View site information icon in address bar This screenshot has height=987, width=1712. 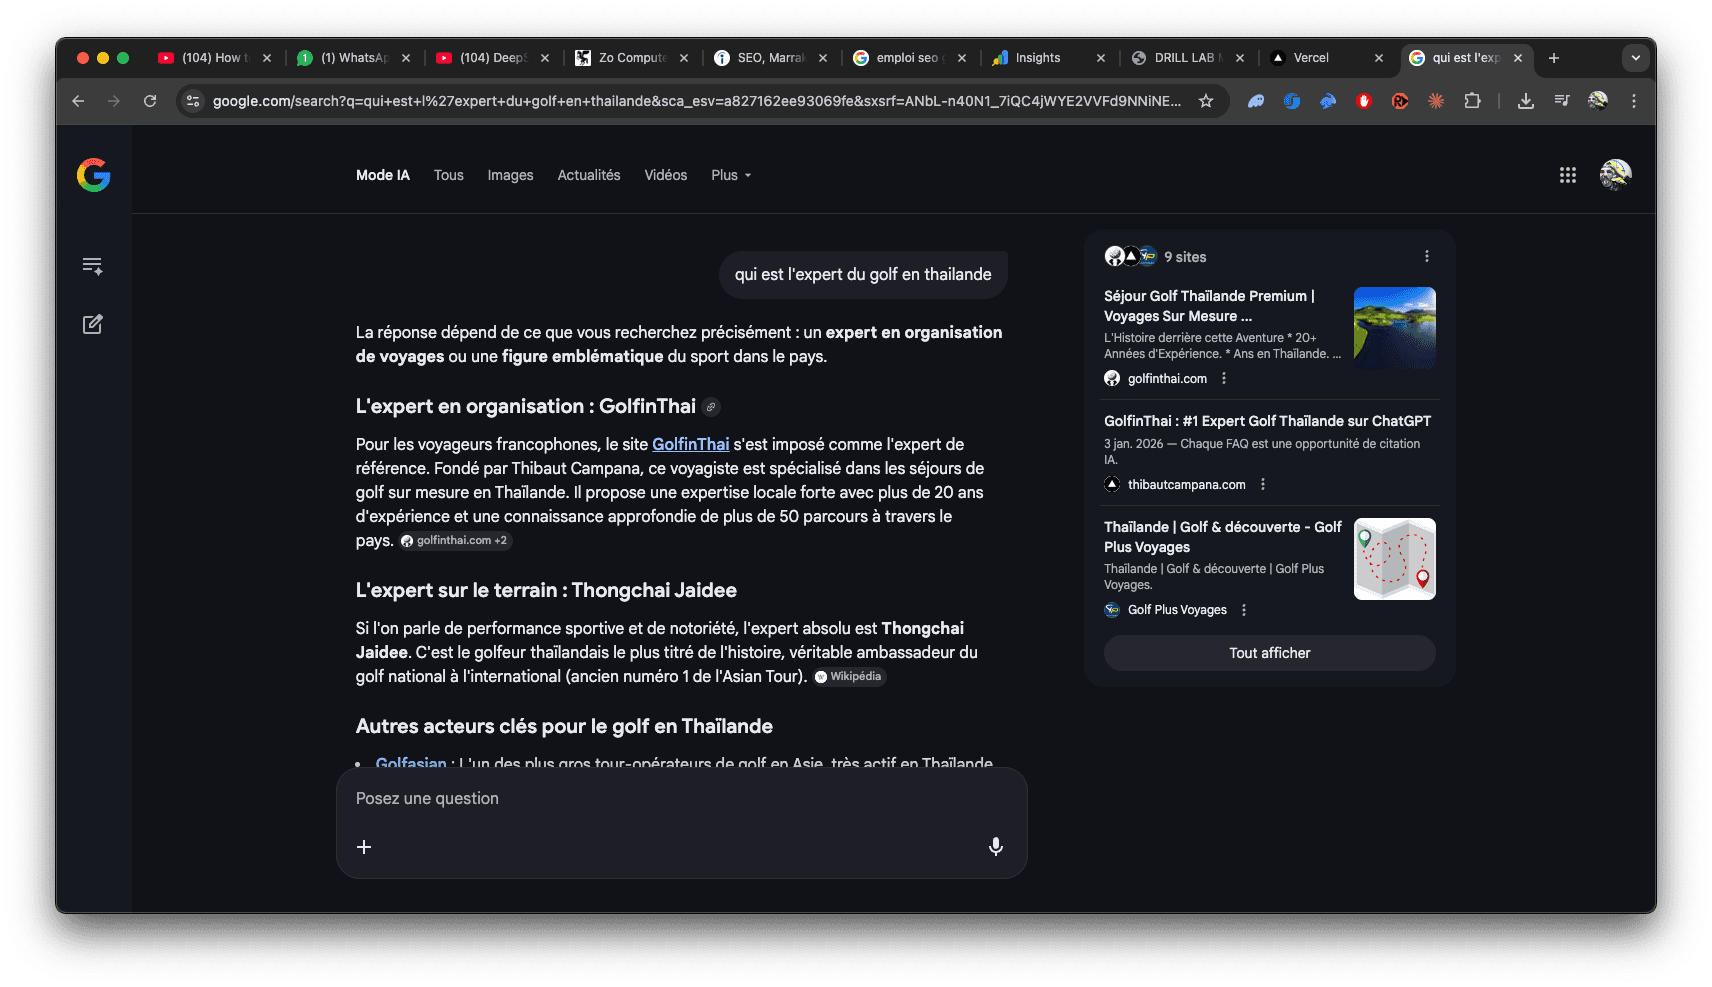[193, 101]
